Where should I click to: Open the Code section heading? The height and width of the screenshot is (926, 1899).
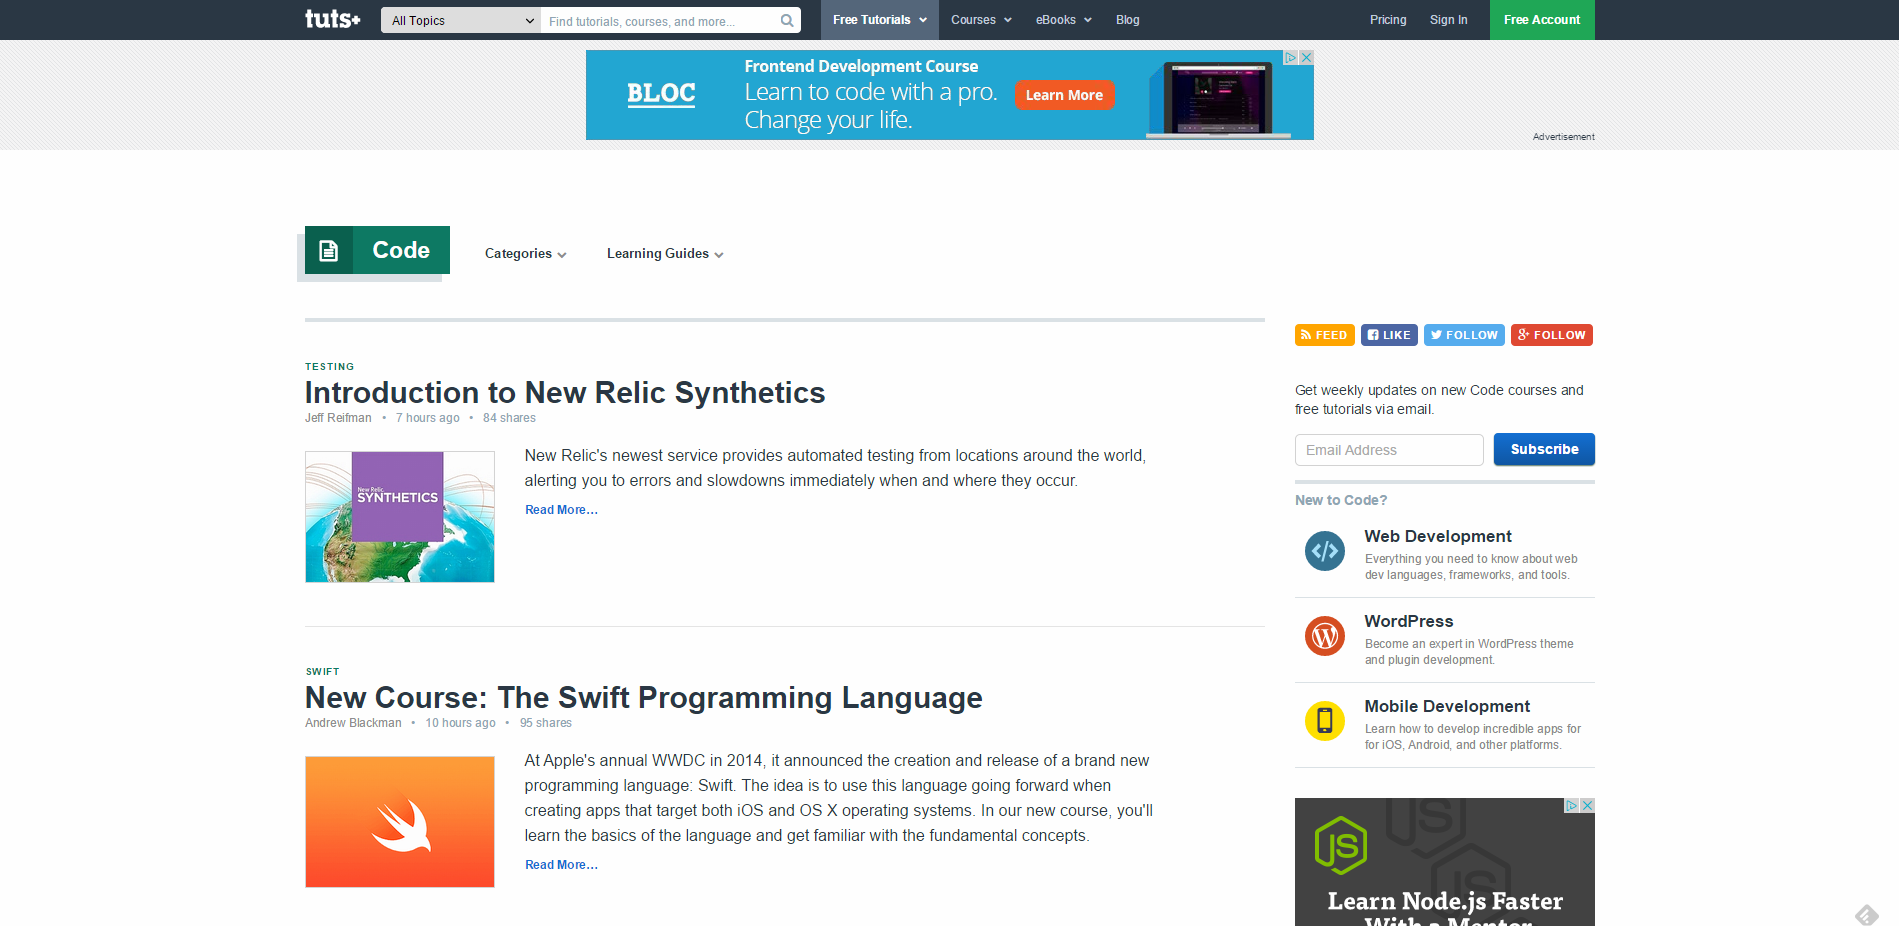[x=401, y=250]
